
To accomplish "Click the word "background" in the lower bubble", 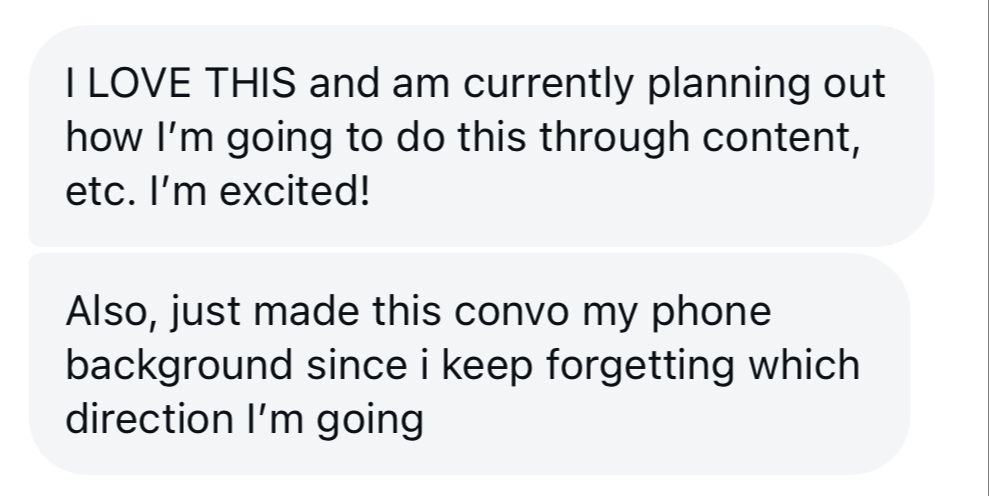I will 179,367.
